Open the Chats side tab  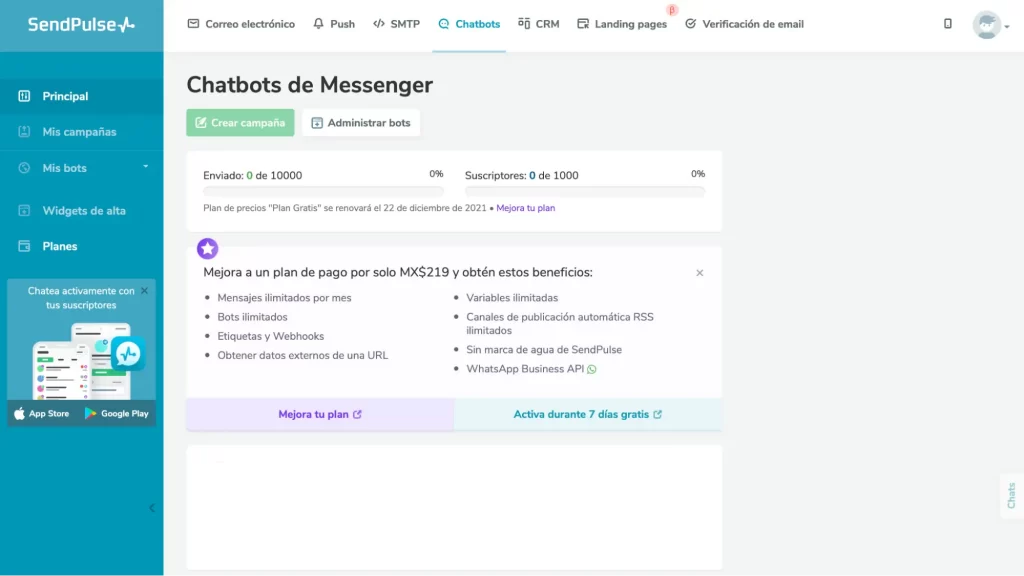(x=1012, y=496)
